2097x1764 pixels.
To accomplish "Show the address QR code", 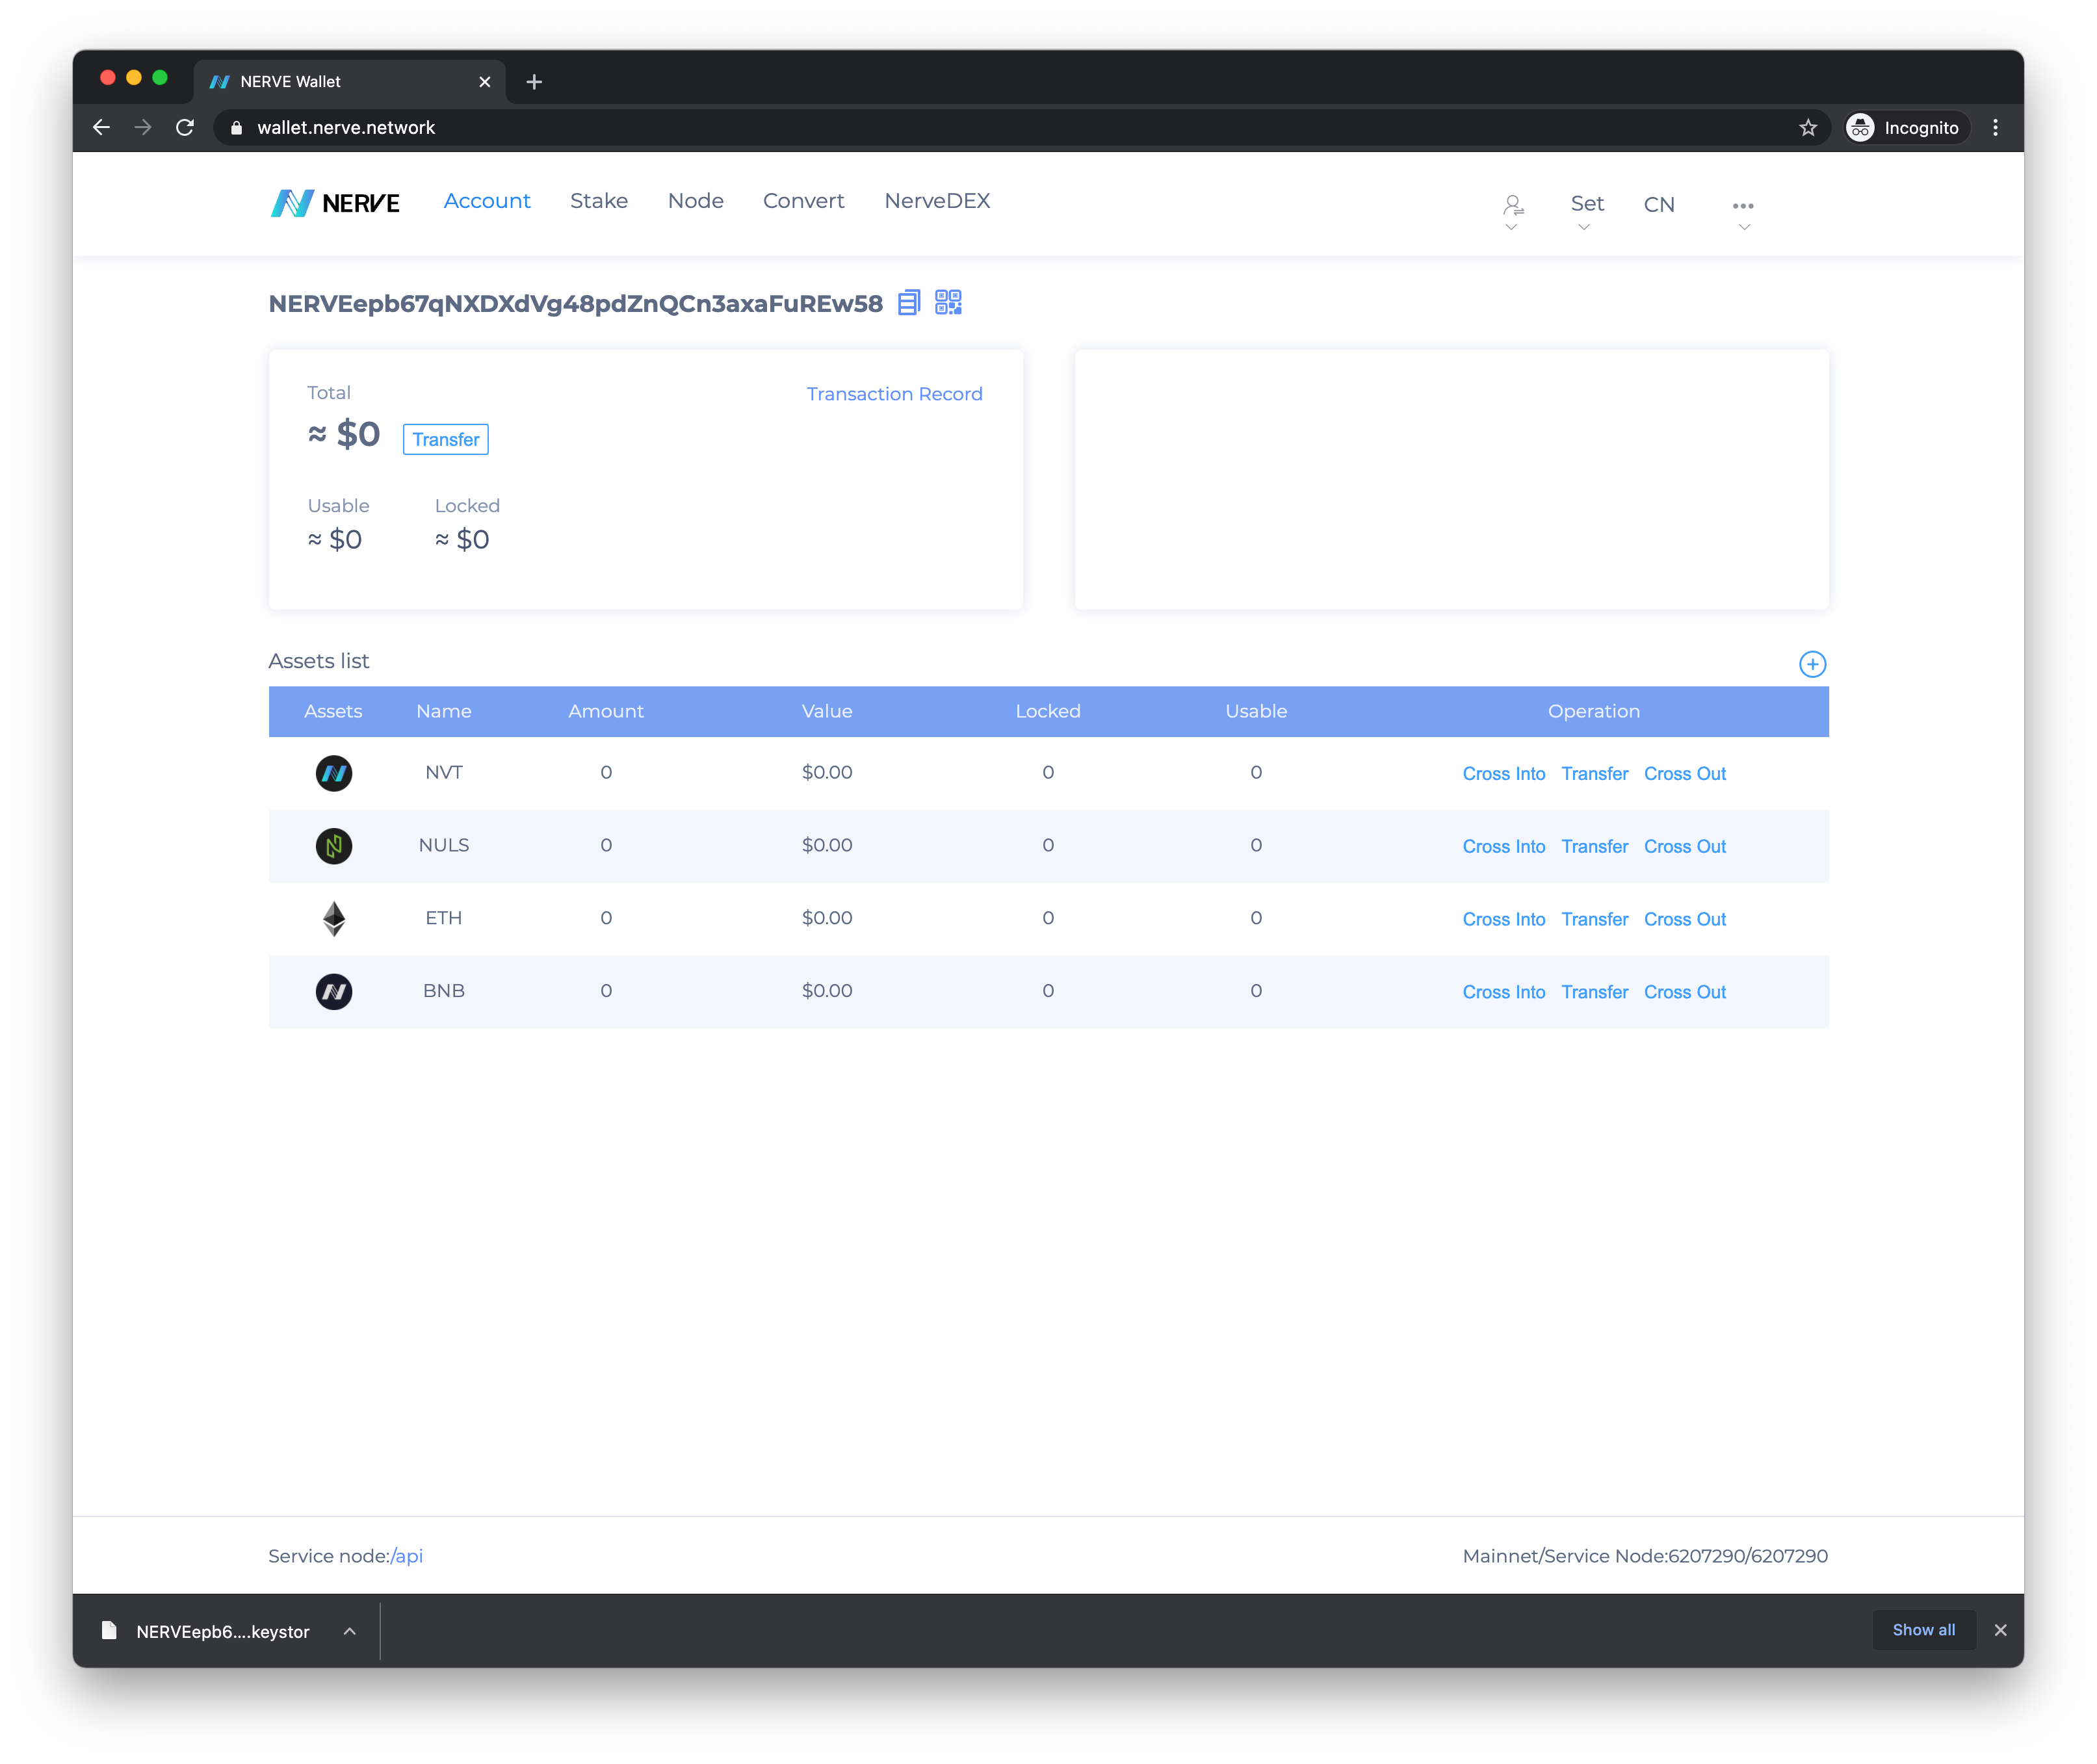I will 948,303.
